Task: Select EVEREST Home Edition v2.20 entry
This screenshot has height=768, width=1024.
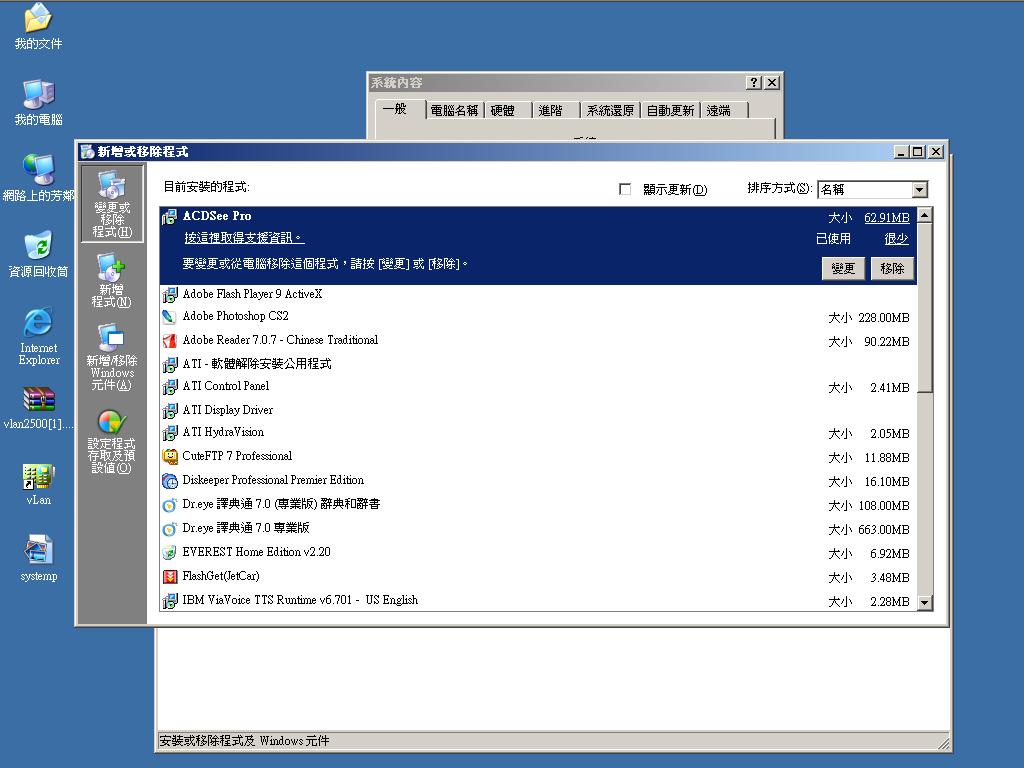Action: pos(256,552)
